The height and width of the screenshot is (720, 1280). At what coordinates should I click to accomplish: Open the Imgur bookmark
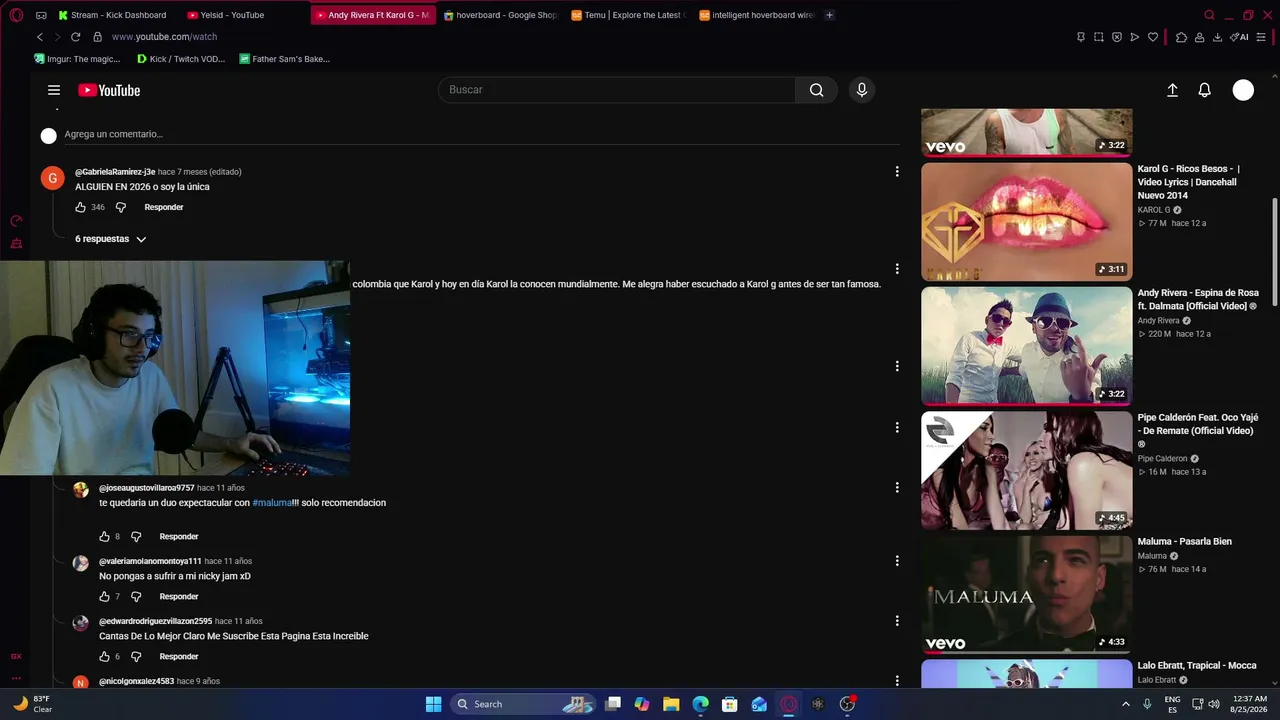pos(77,59)
